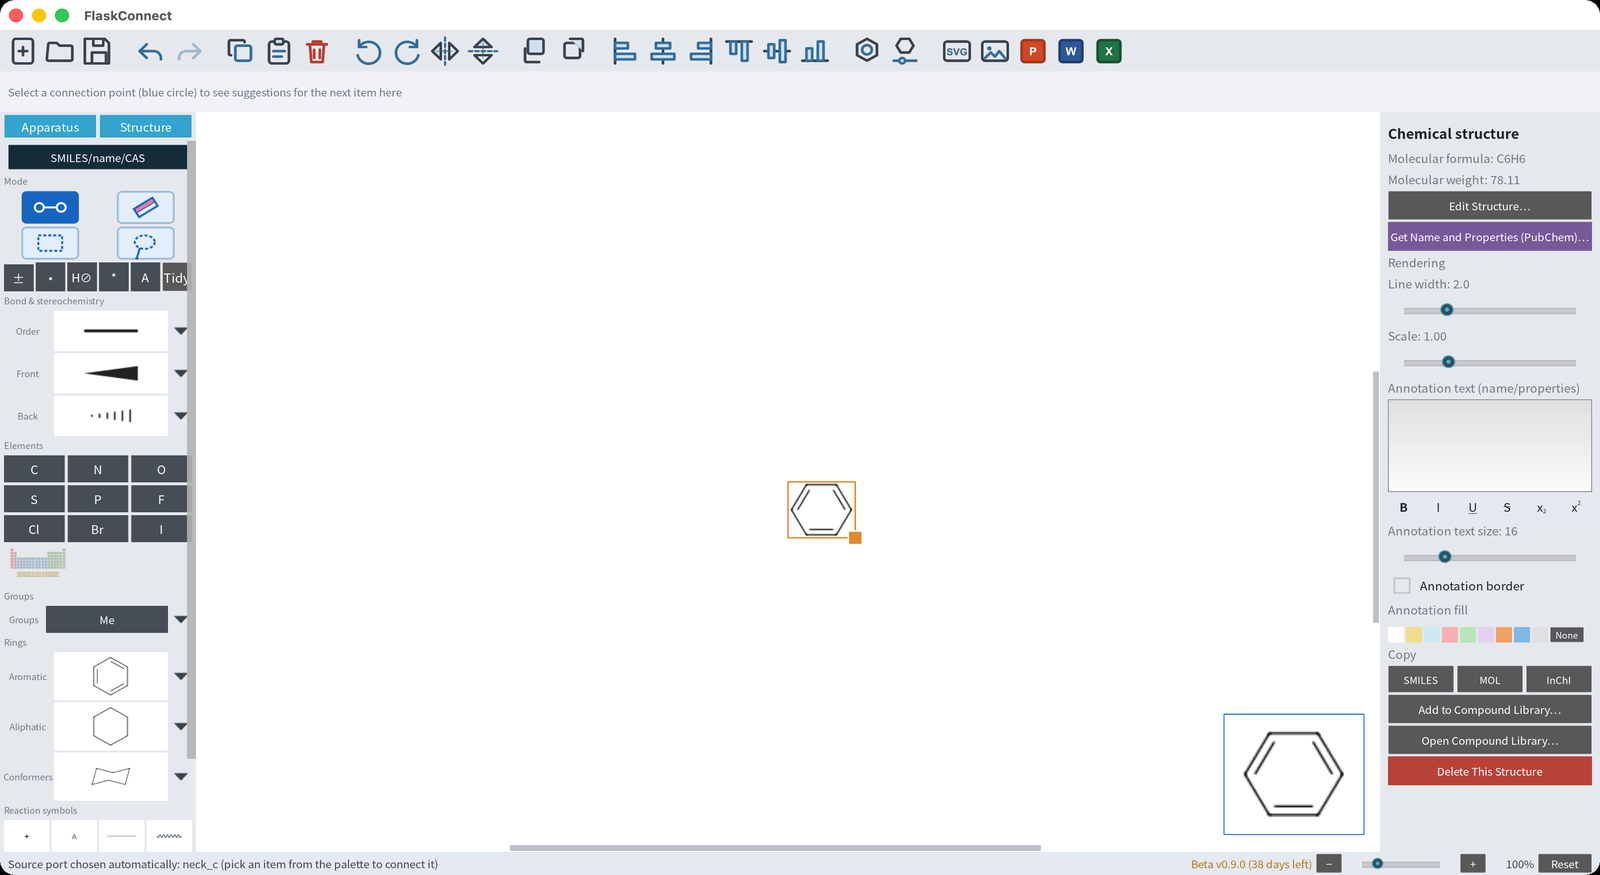Image resolution: width=1600 pixels, height=875 pixels.
Task: Expand the Groups dropdown arrow
Action: point(181,620)
